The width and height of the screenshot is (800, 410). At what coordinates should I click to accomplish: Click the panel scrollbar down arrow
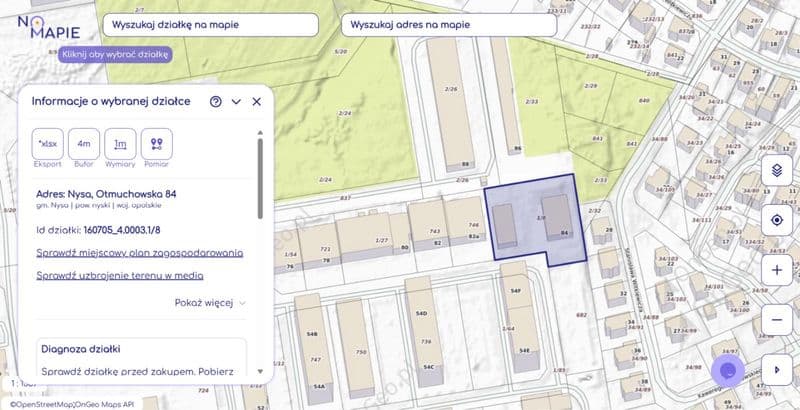[260, 372]
